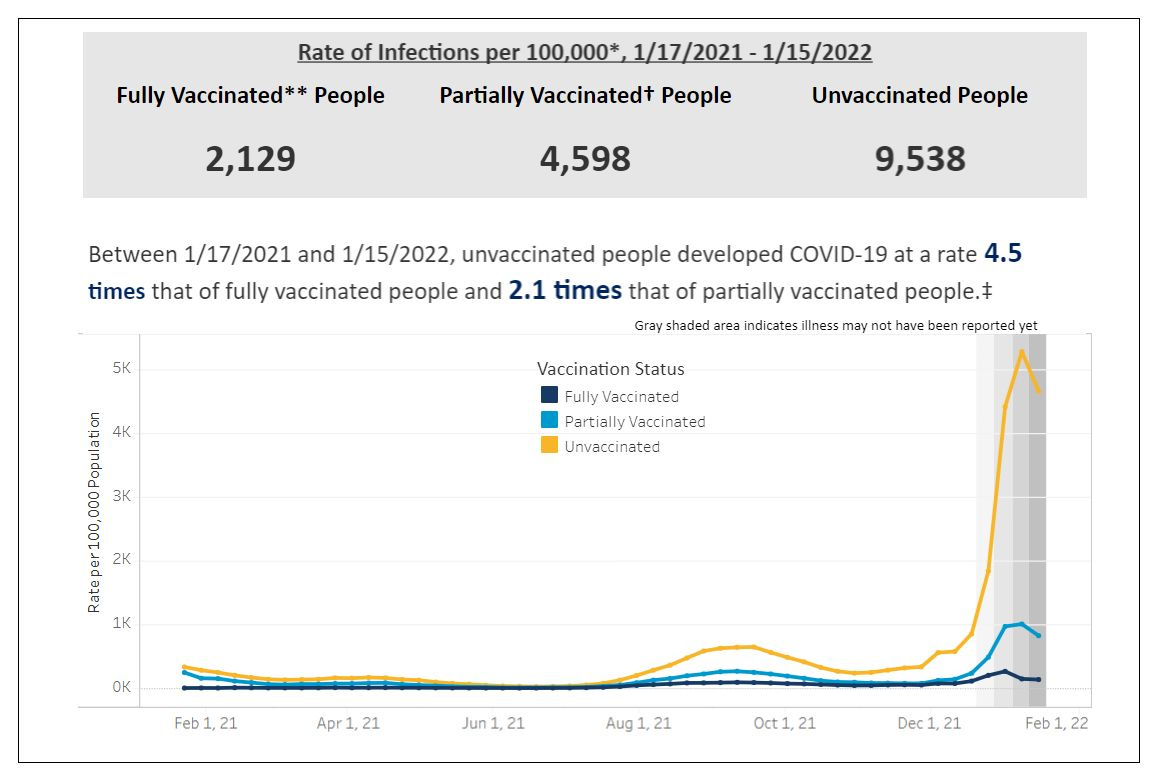Click the last data point of the Fully Vaccinated line

tap(1039, 680)
